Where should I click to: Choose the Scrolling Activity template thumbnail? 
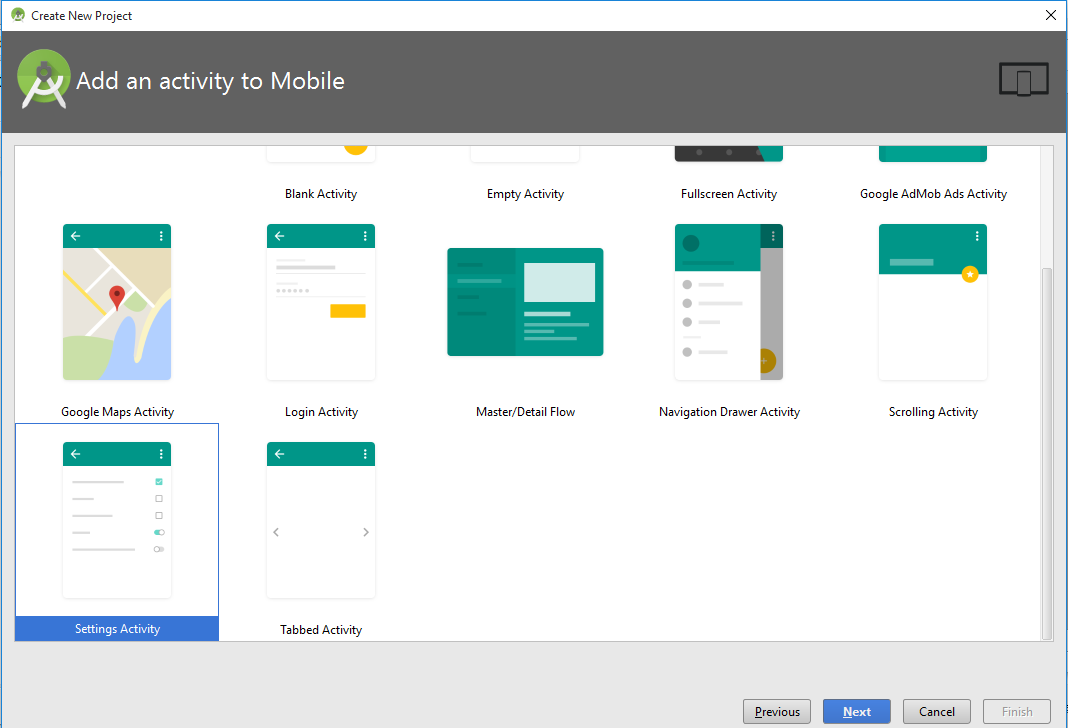pyautogui.click(x=932, y=302)
